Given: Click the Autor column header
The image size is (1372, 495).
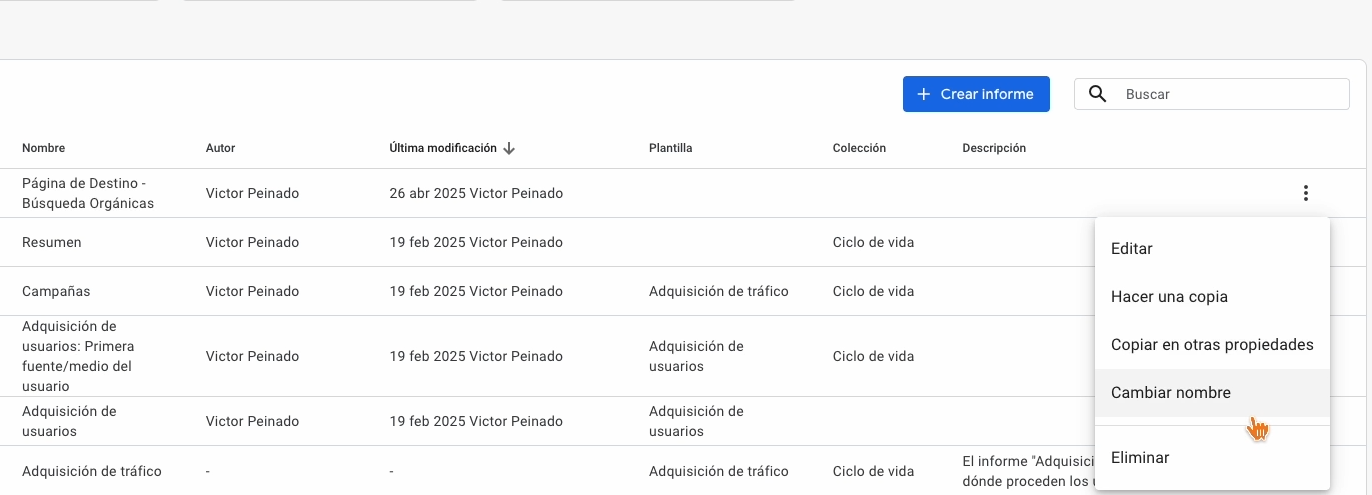Looking at the screenshot, I should pyautogui.click(x=220, y=148).
